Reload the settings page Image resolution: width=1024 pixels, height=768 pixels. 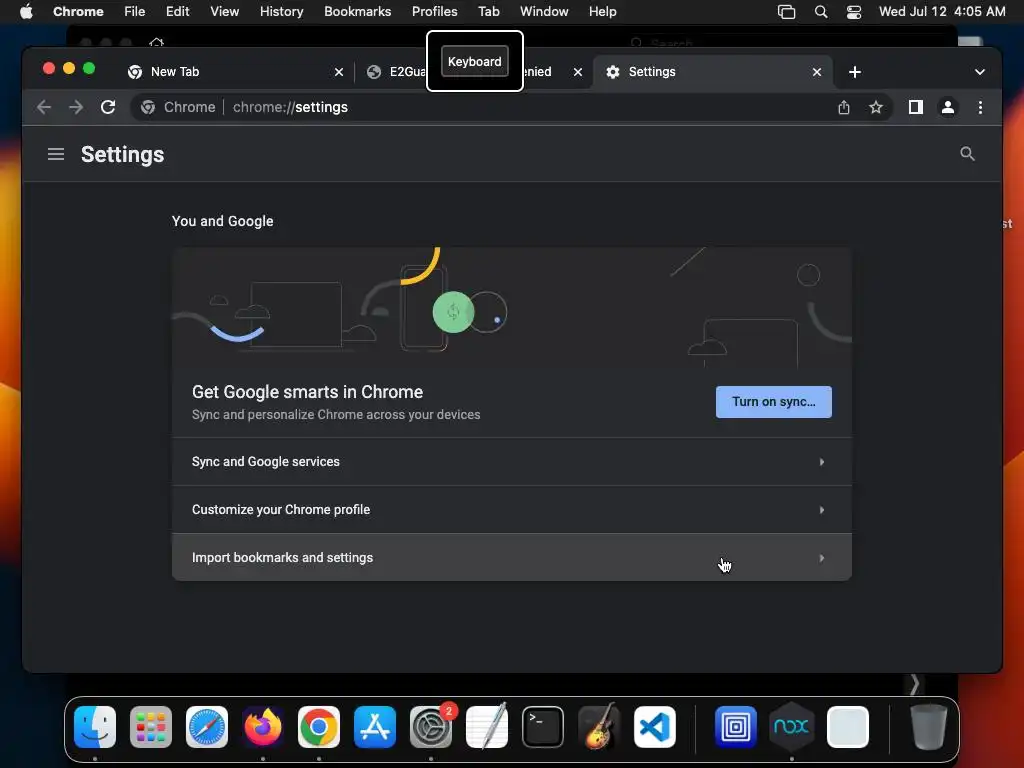108,107
